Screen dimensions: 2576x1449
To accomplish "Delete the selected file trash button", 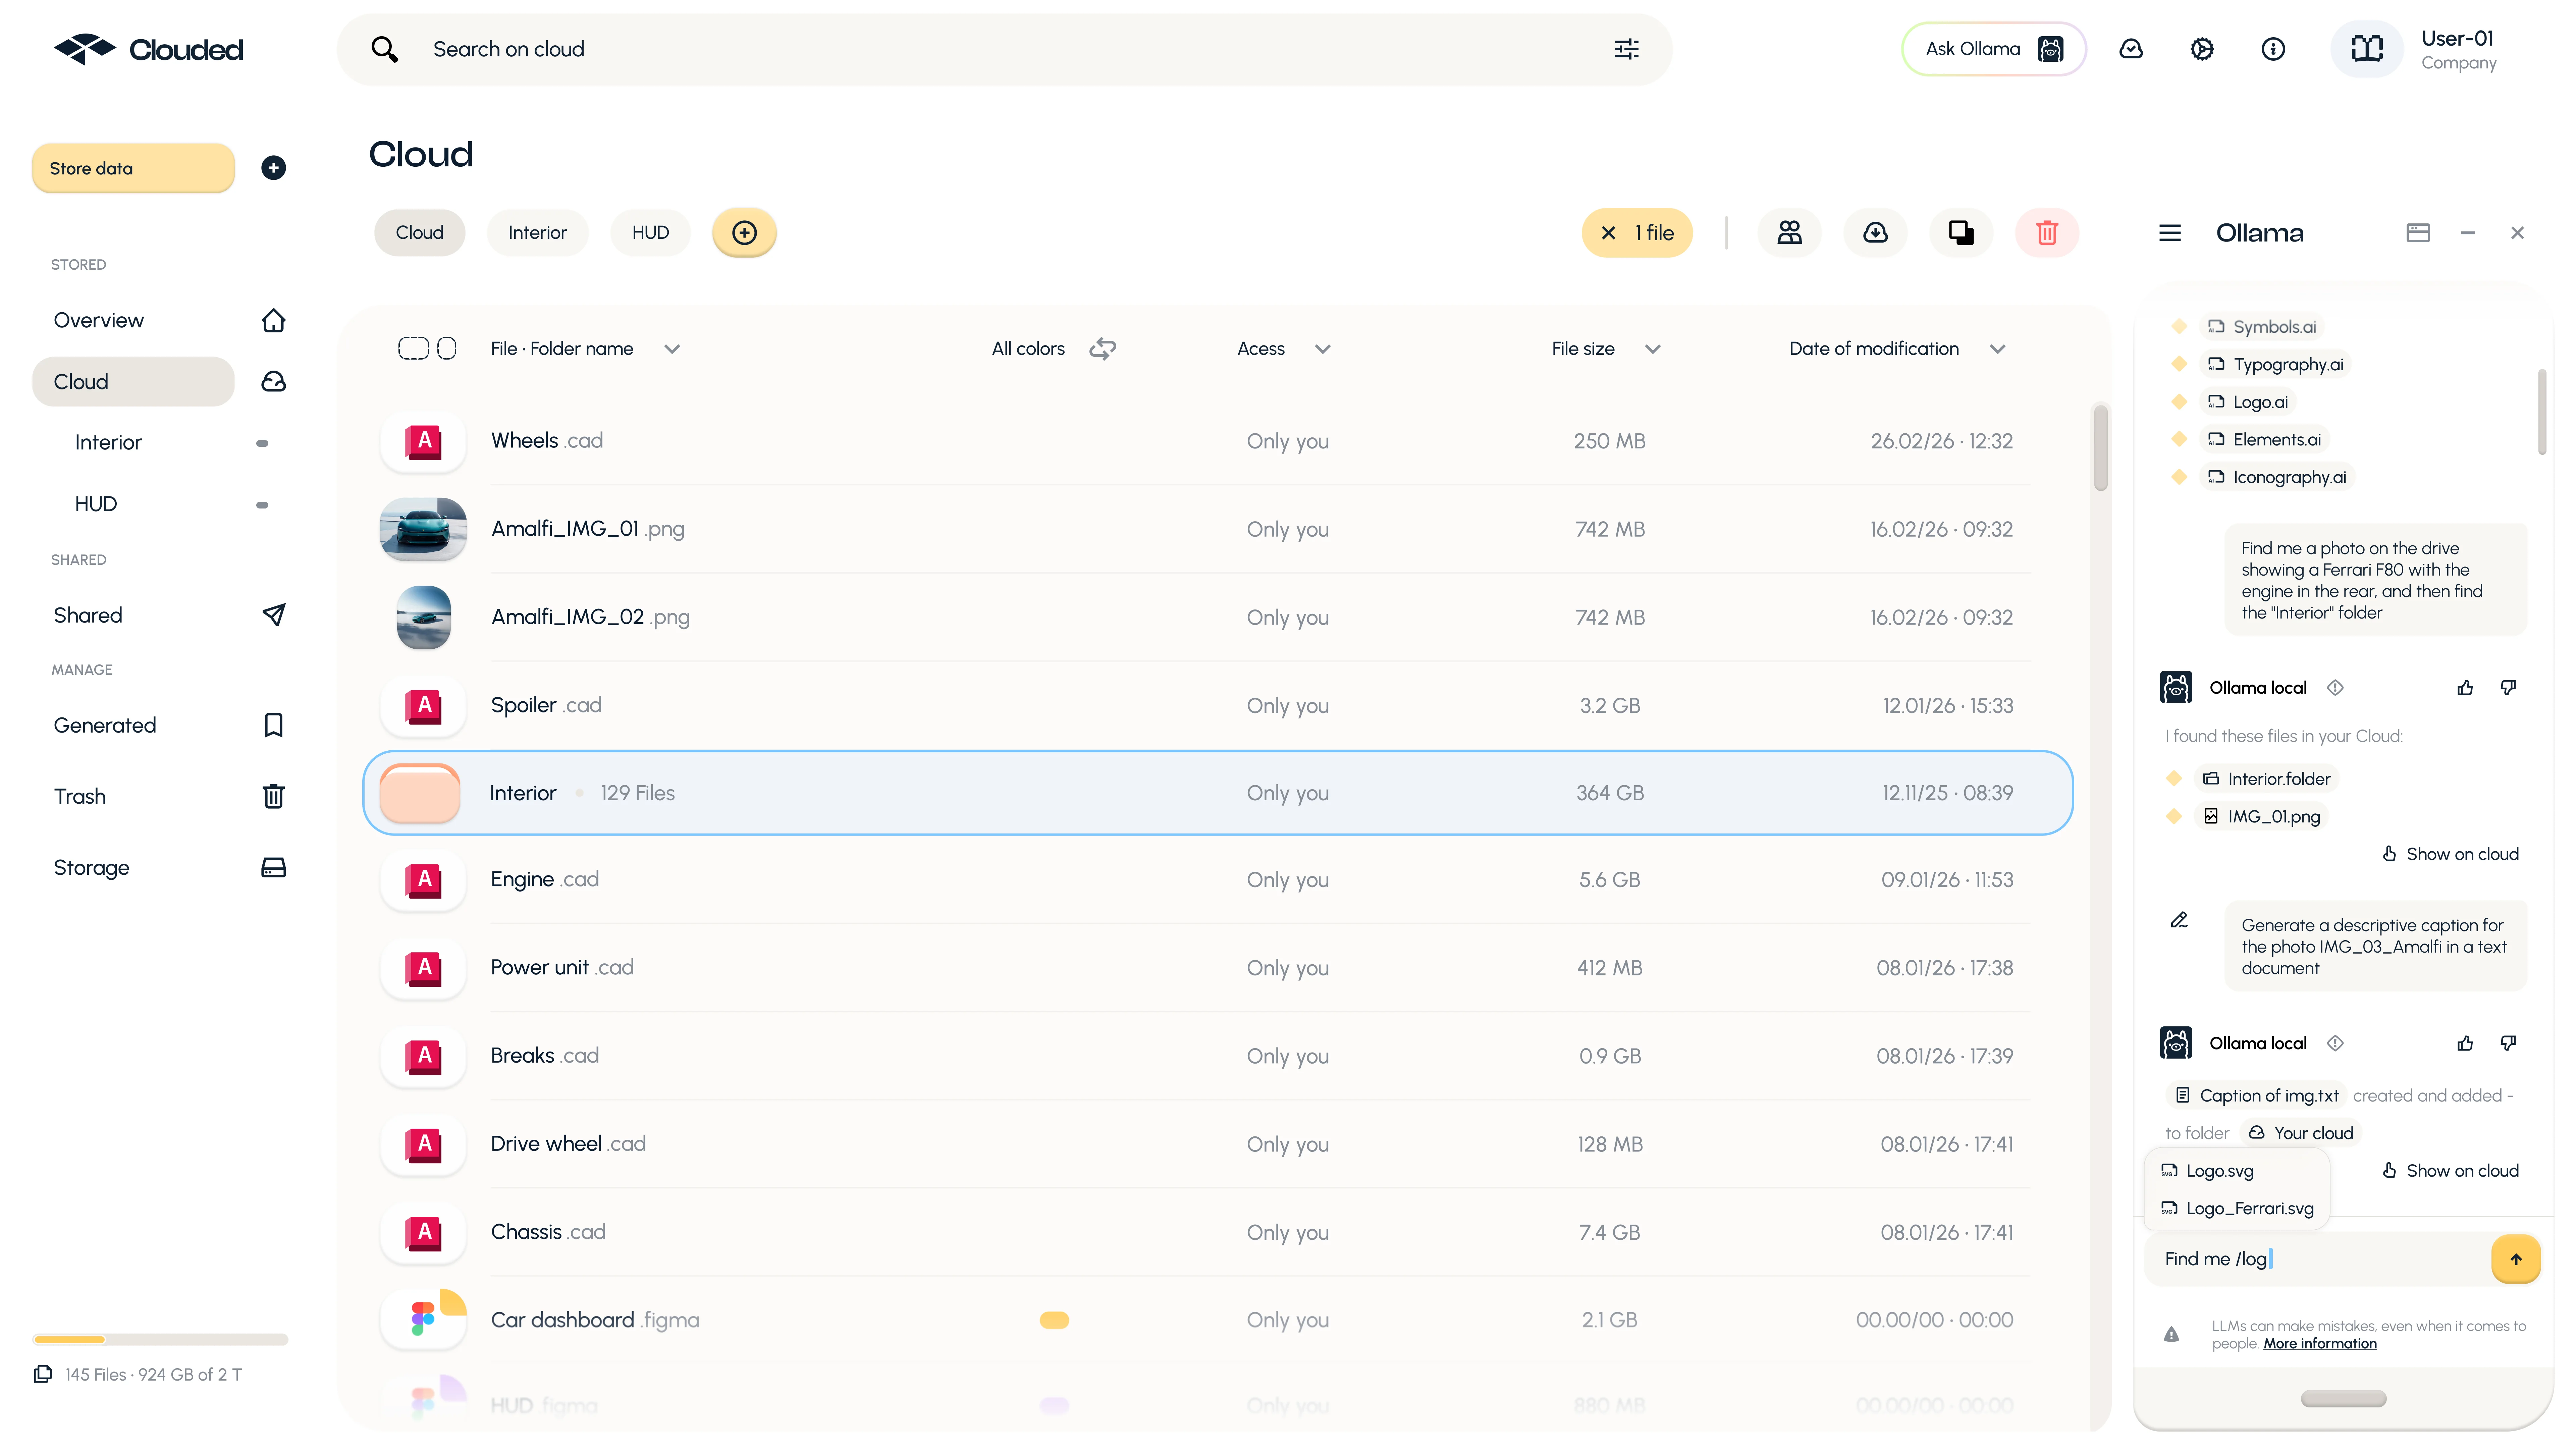I will pyautogui.click(x=2047, y=233).
